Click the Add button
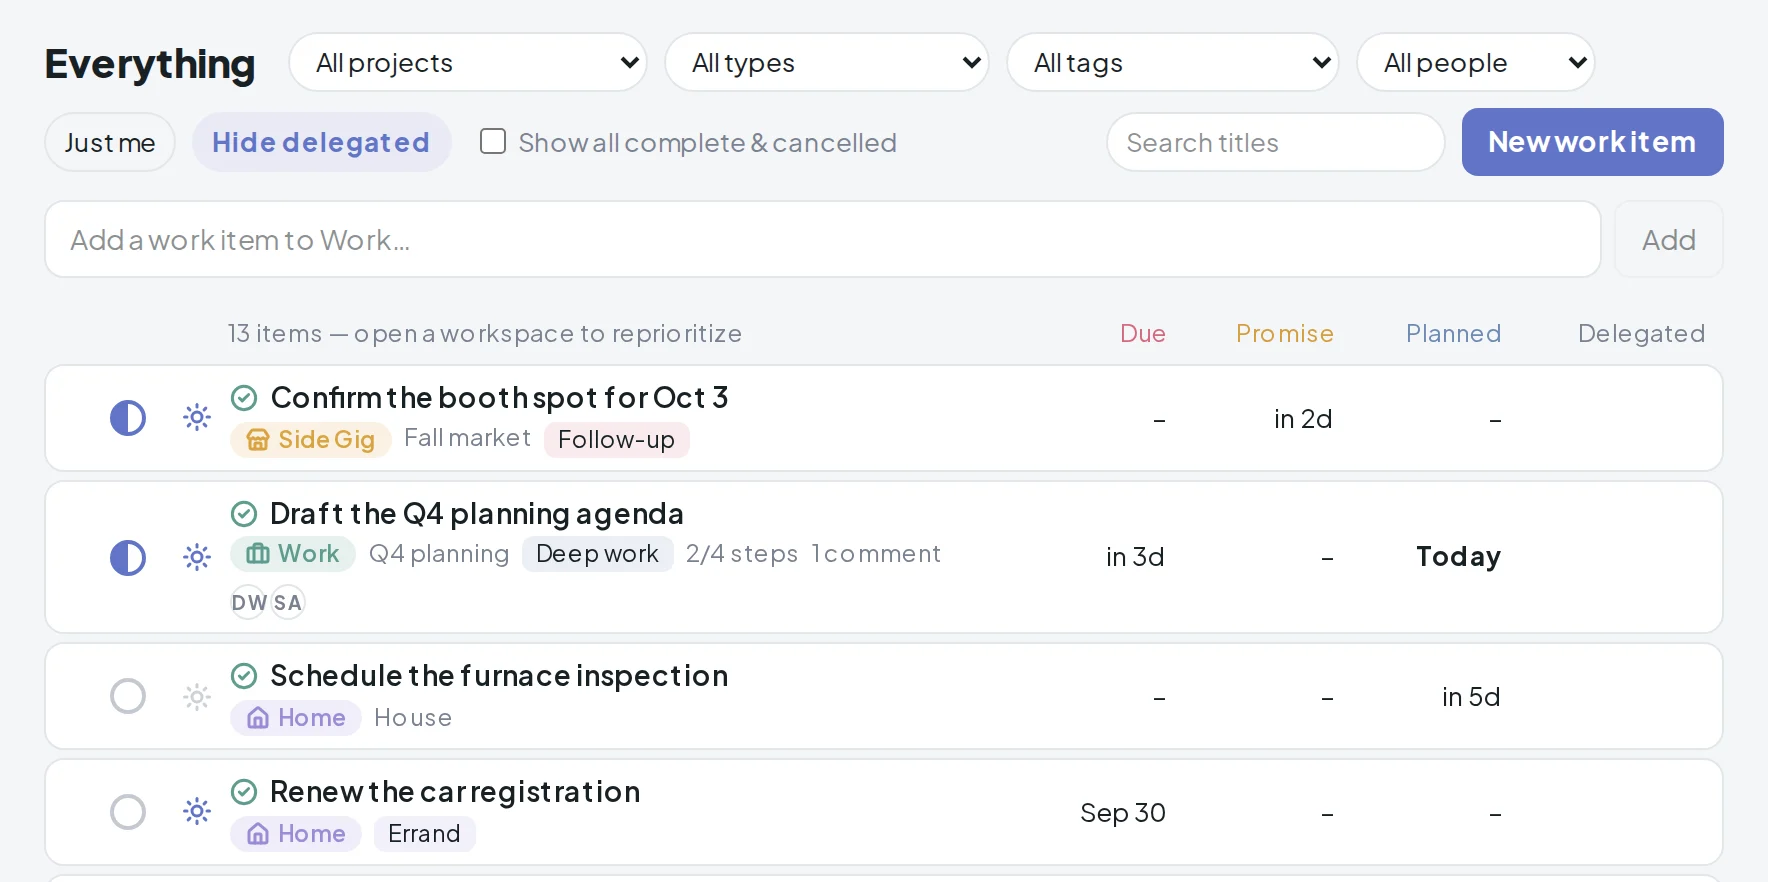Screen dimensions: 1768x882 [1669, 240]
